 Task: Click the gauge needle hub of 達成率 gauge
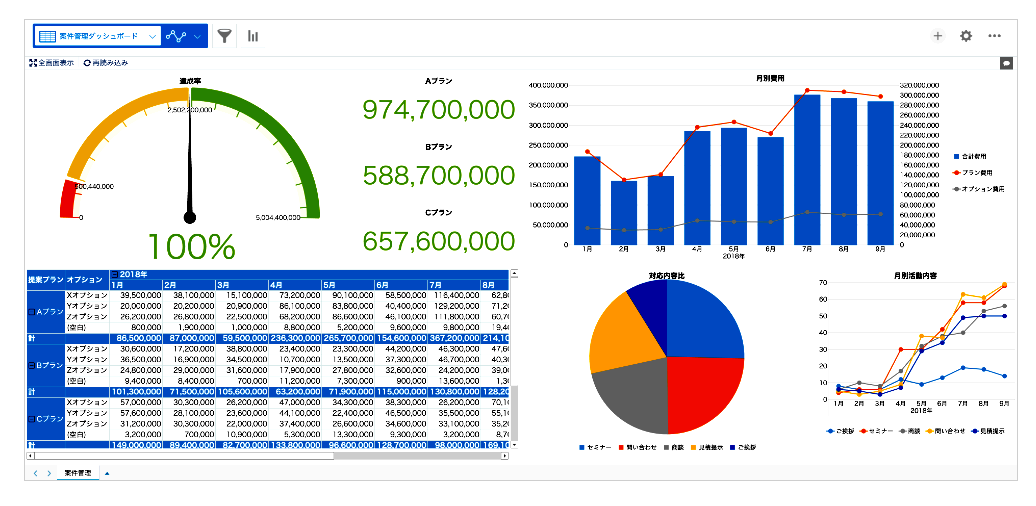tap(190, 217)
